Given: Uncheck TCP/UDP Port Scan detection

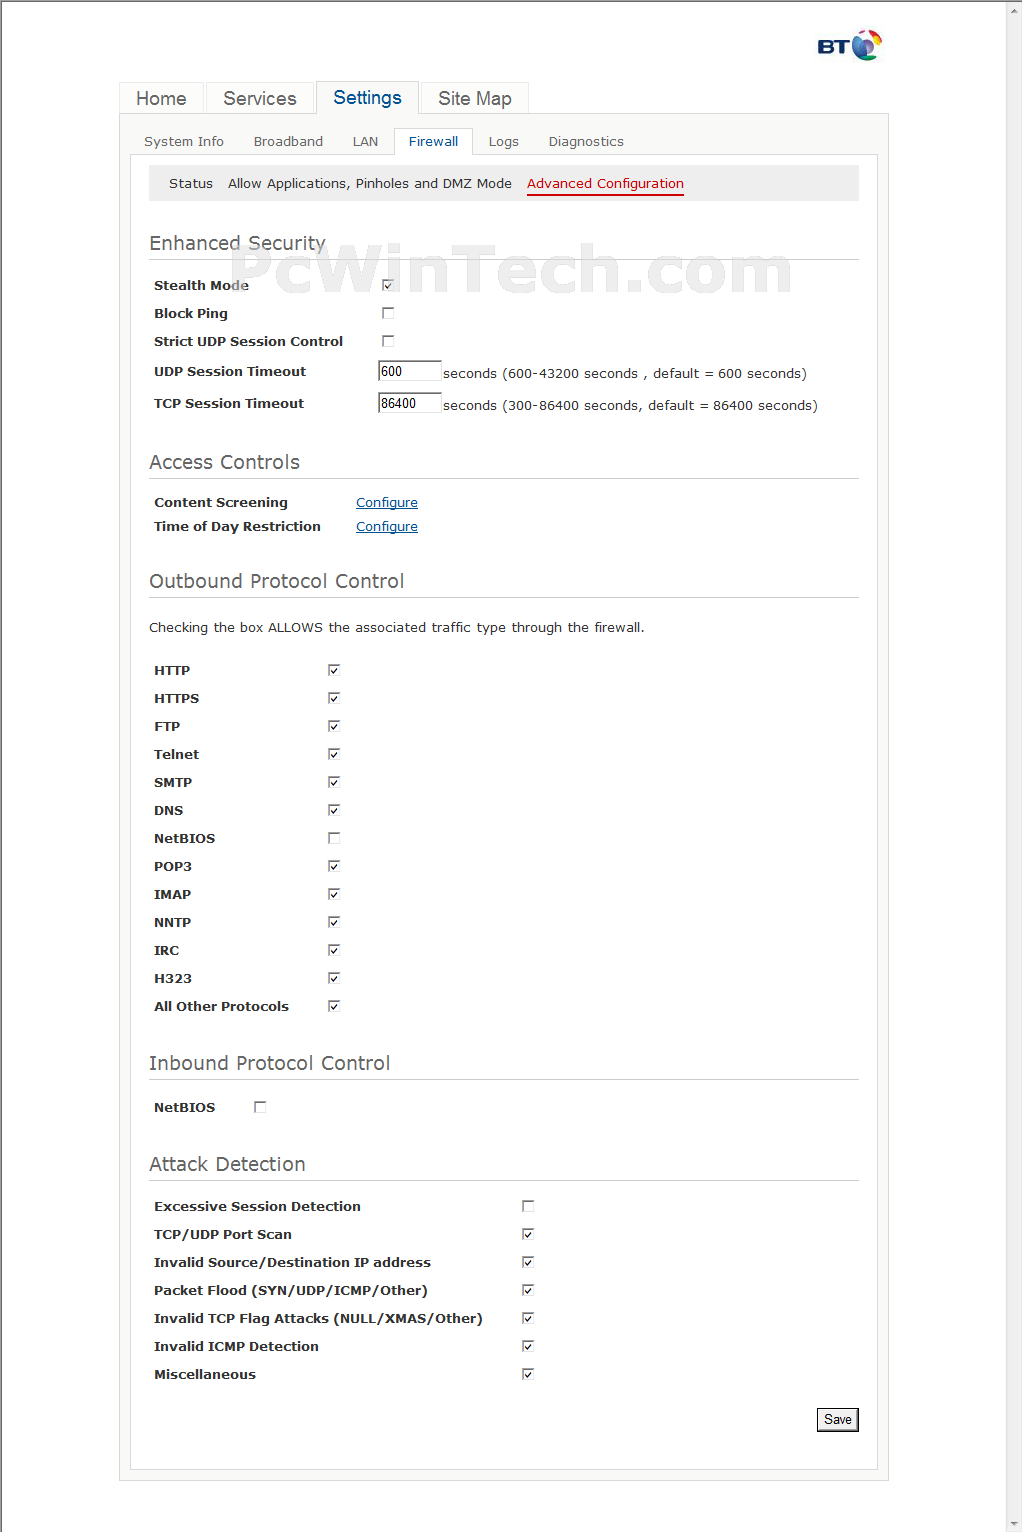Looking at the screenshot, I should [528, 1234].
